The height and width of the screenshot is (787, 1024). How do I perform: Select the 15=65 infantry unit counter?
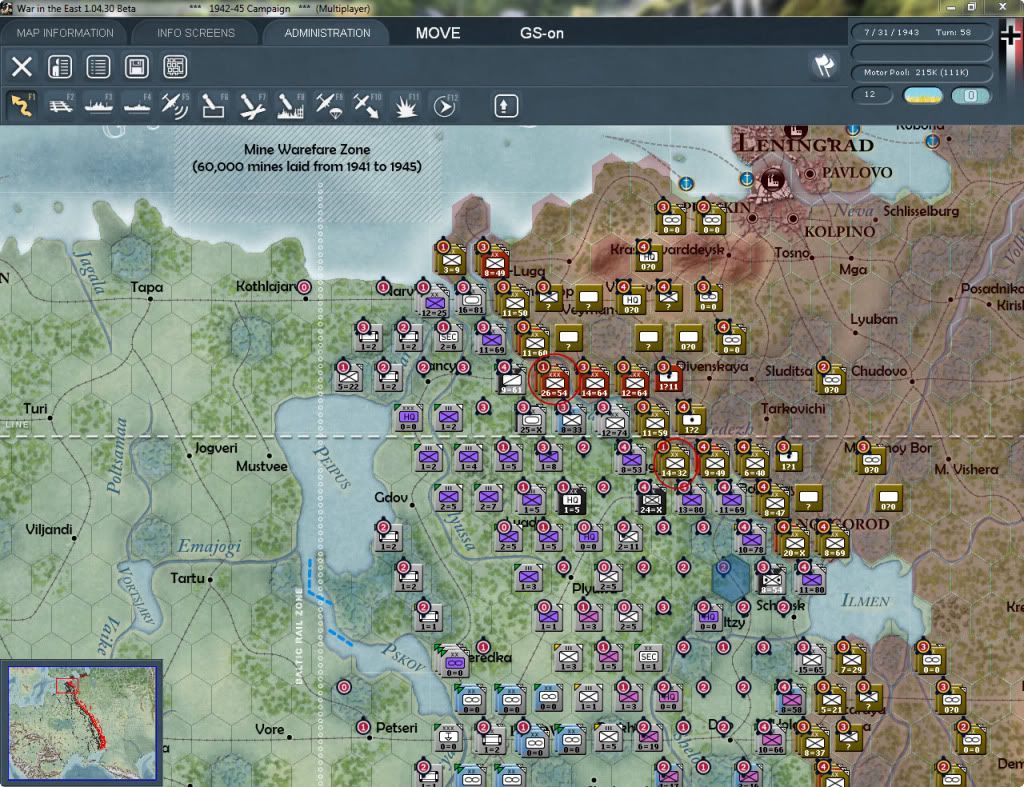pos(811,661)
